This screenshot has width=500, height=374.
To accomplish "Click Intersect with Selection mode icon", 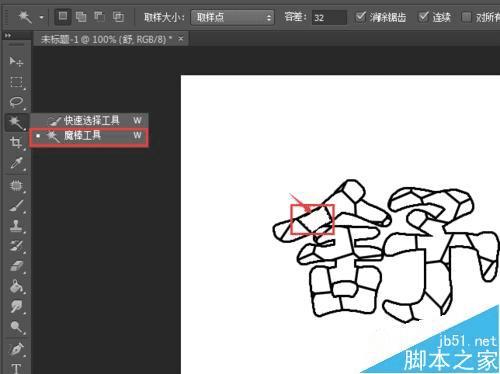I will (x=118, y=17).
